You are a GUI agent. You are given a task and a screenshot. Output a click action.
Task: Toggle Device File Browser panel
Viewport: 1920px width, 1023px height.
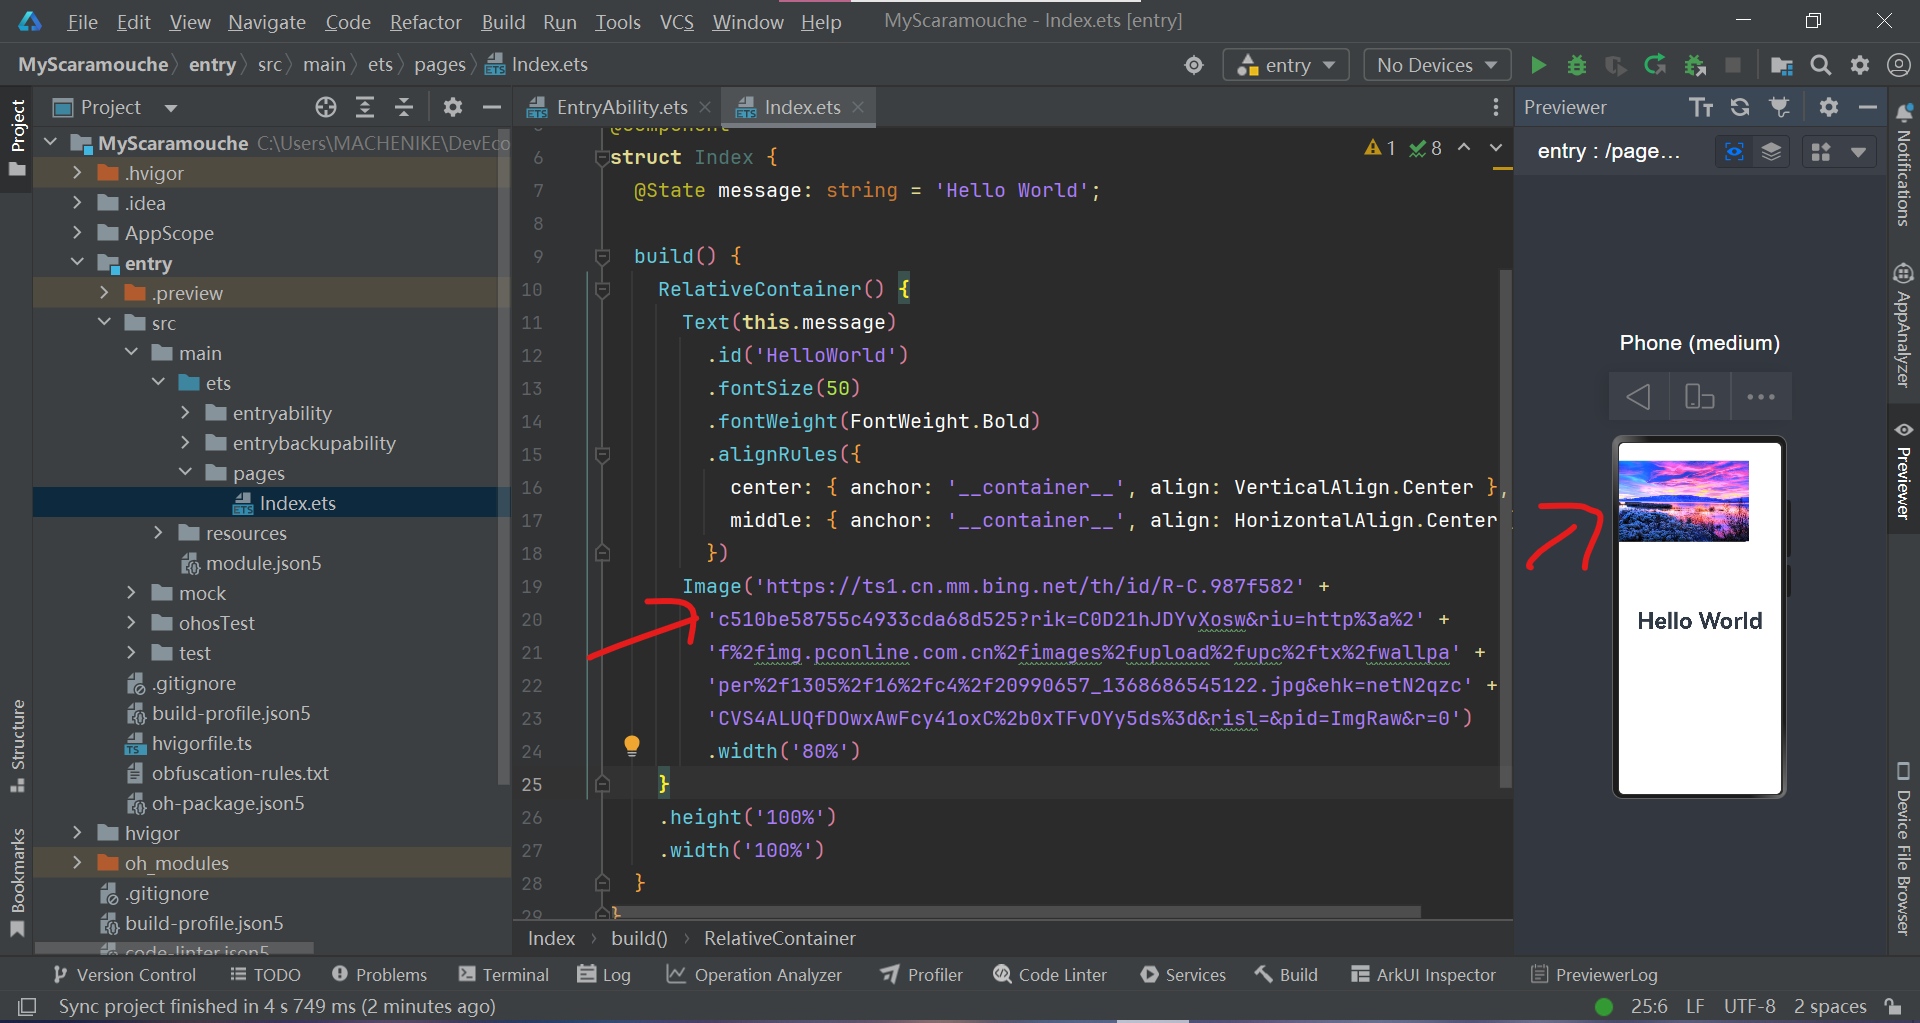point(1903,849)
